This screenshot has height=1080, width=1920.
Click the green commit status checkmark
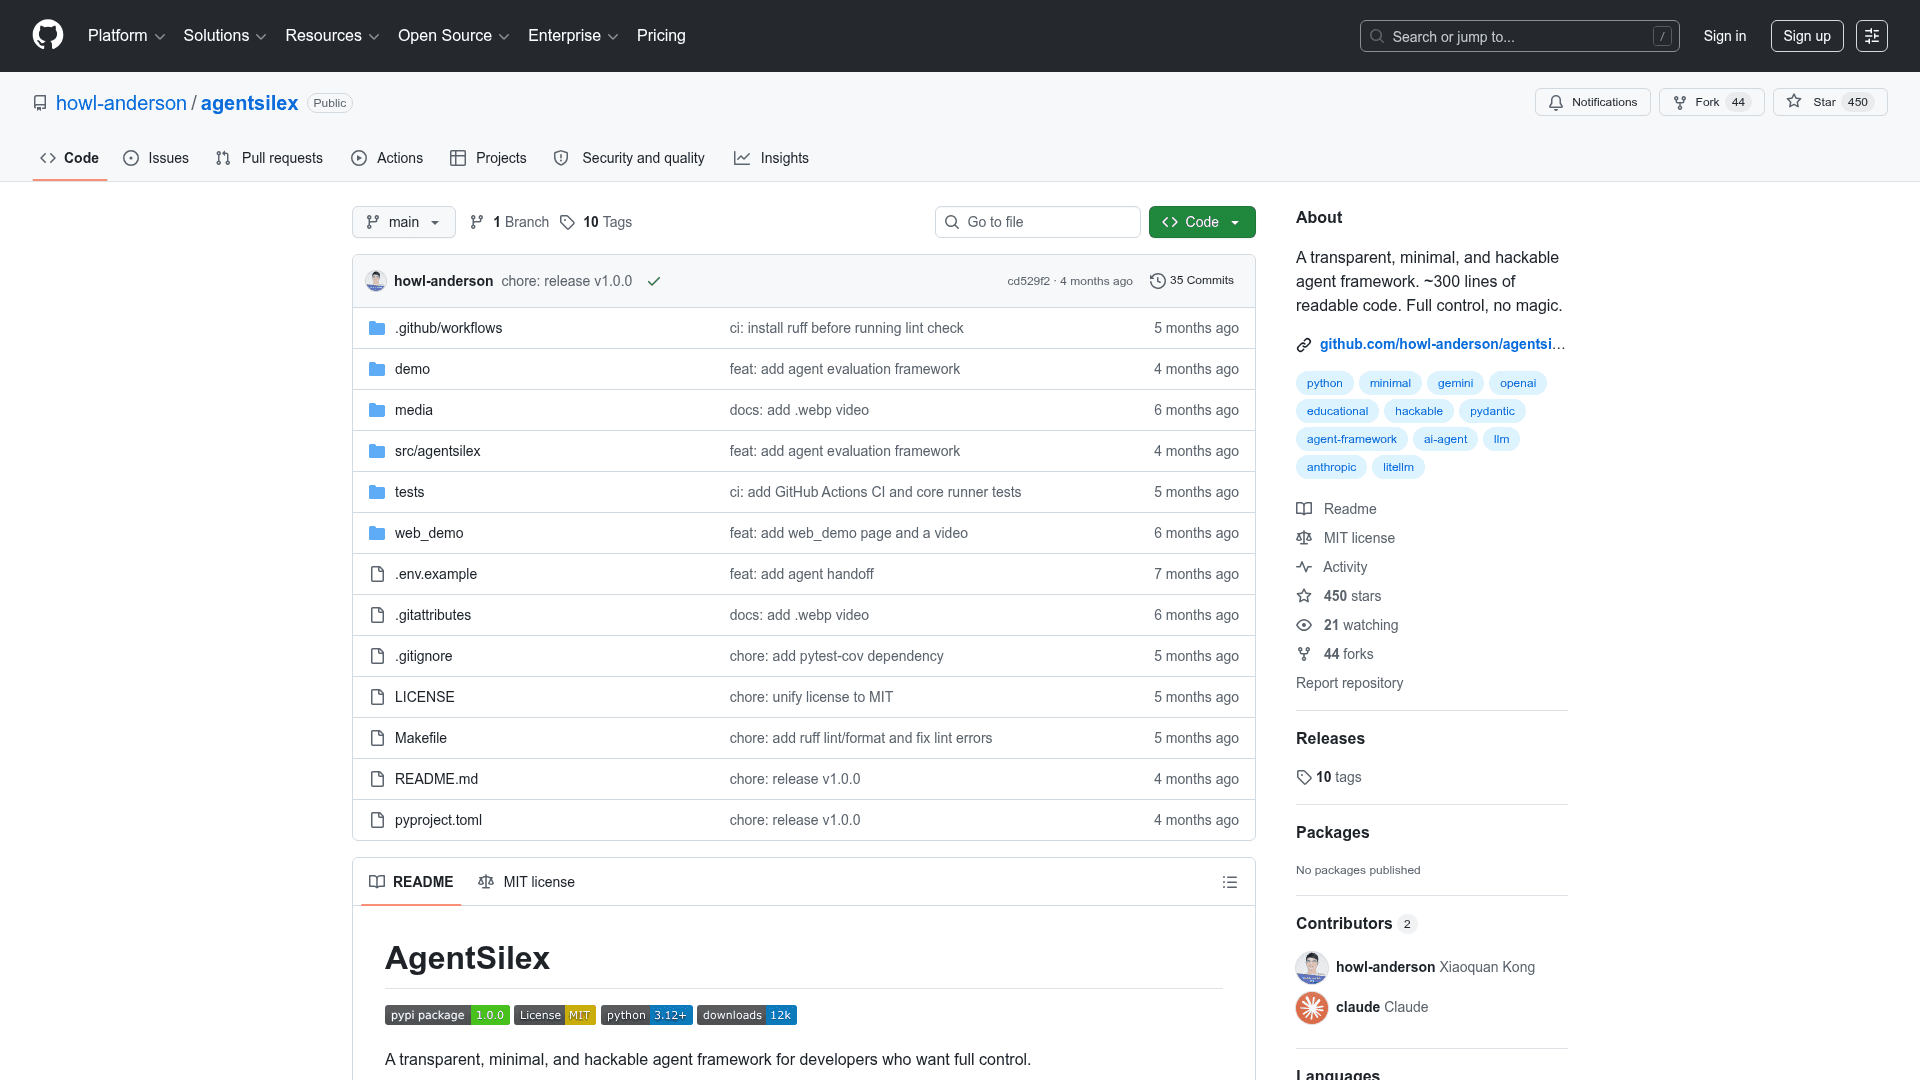654,281
